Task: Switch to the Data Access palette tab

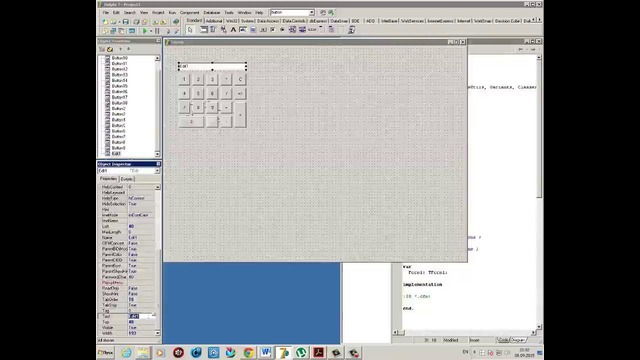Action: [x=268, y=21]
